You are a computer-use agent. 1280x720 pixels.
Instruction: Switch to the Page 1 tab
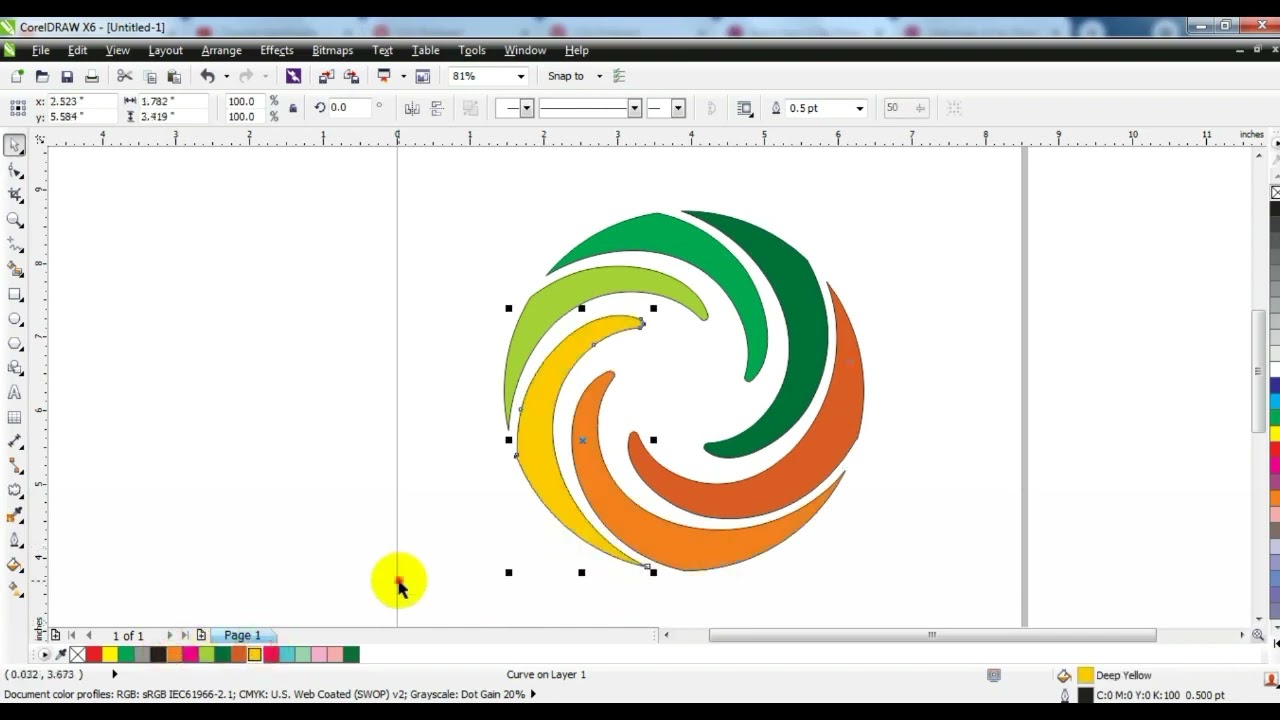point(242,635)
